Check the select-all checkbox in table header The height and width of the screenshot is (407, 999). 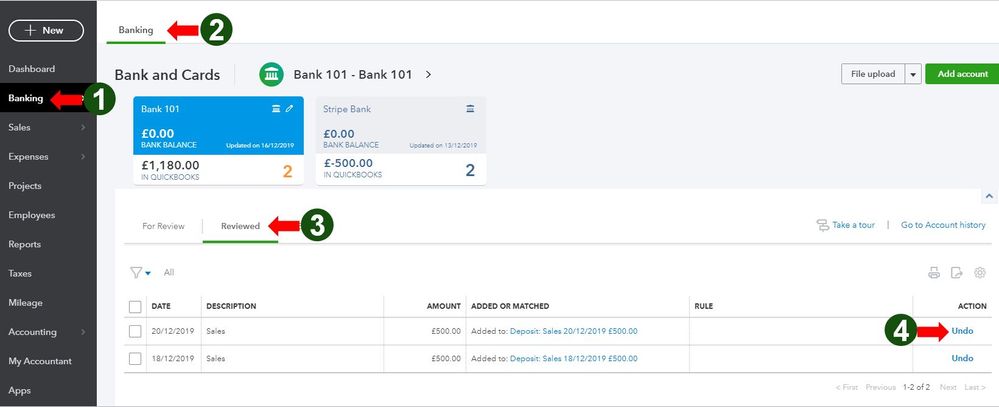click(135, 306)
